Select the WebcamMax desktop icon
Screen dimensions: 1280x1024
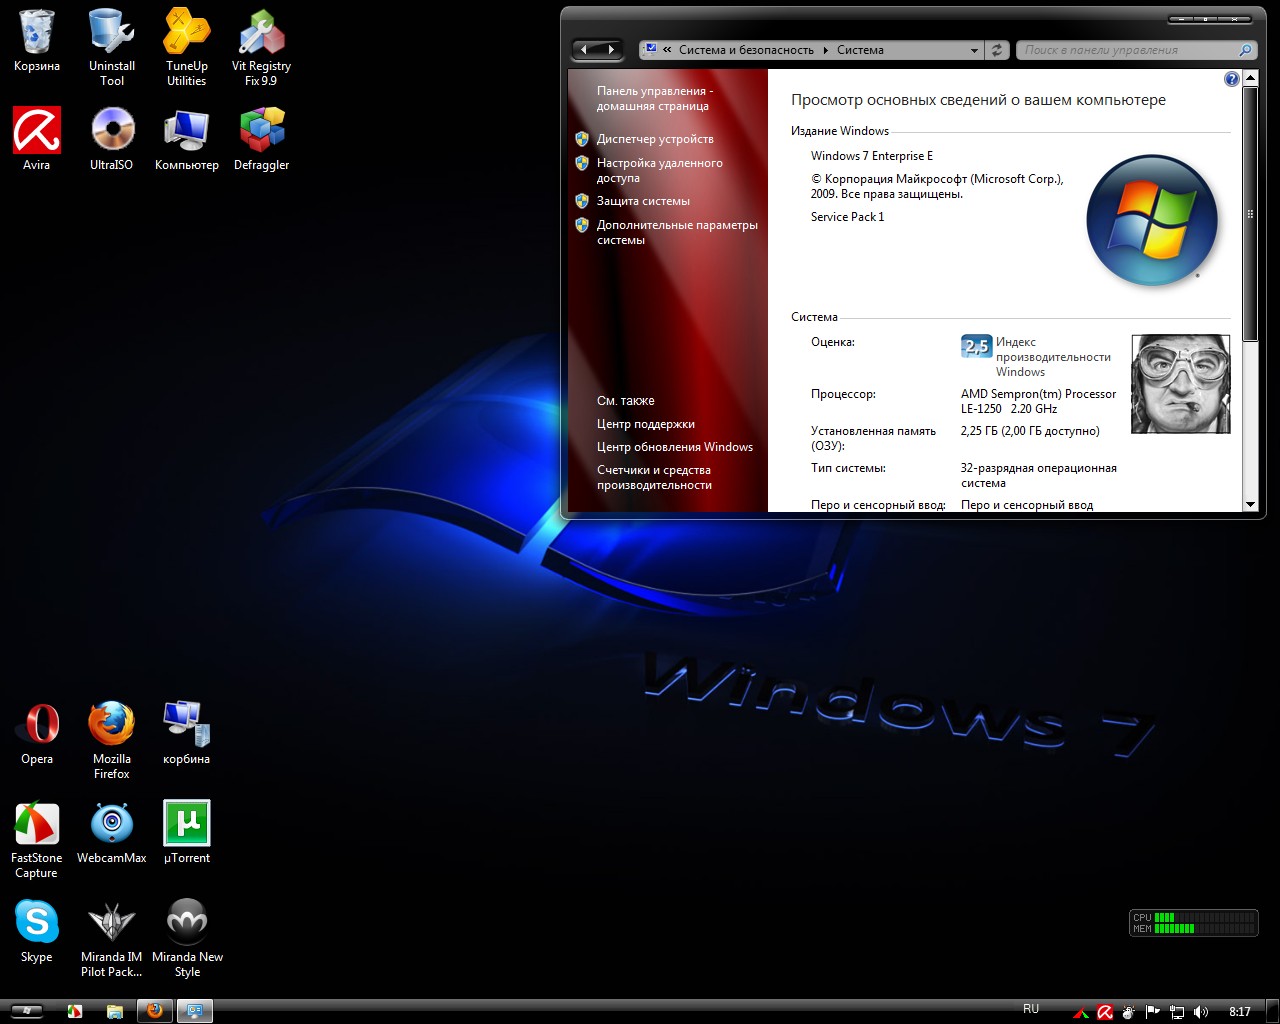click(112, 832)
